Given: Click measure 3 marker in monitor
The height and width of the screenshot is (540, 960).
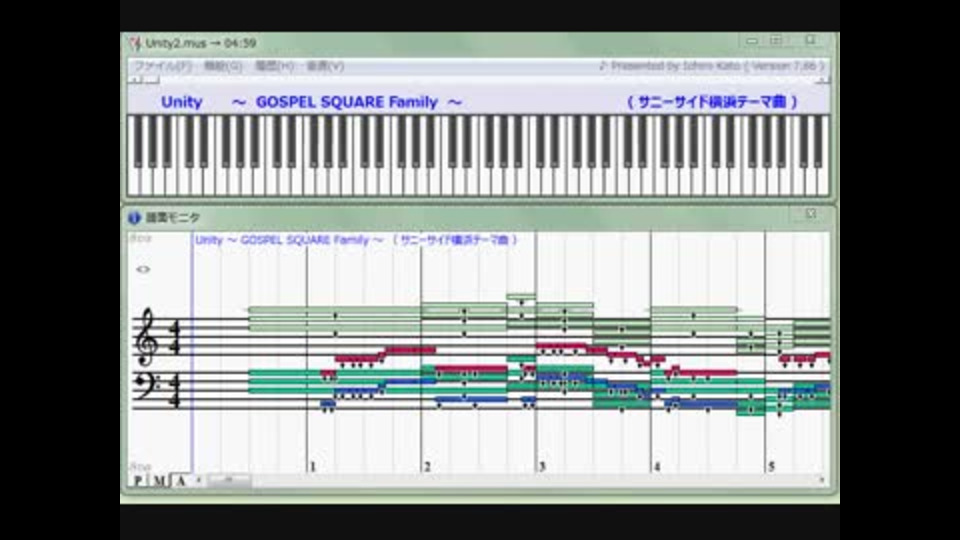Looking at the screenshot, I should (542, 467).
